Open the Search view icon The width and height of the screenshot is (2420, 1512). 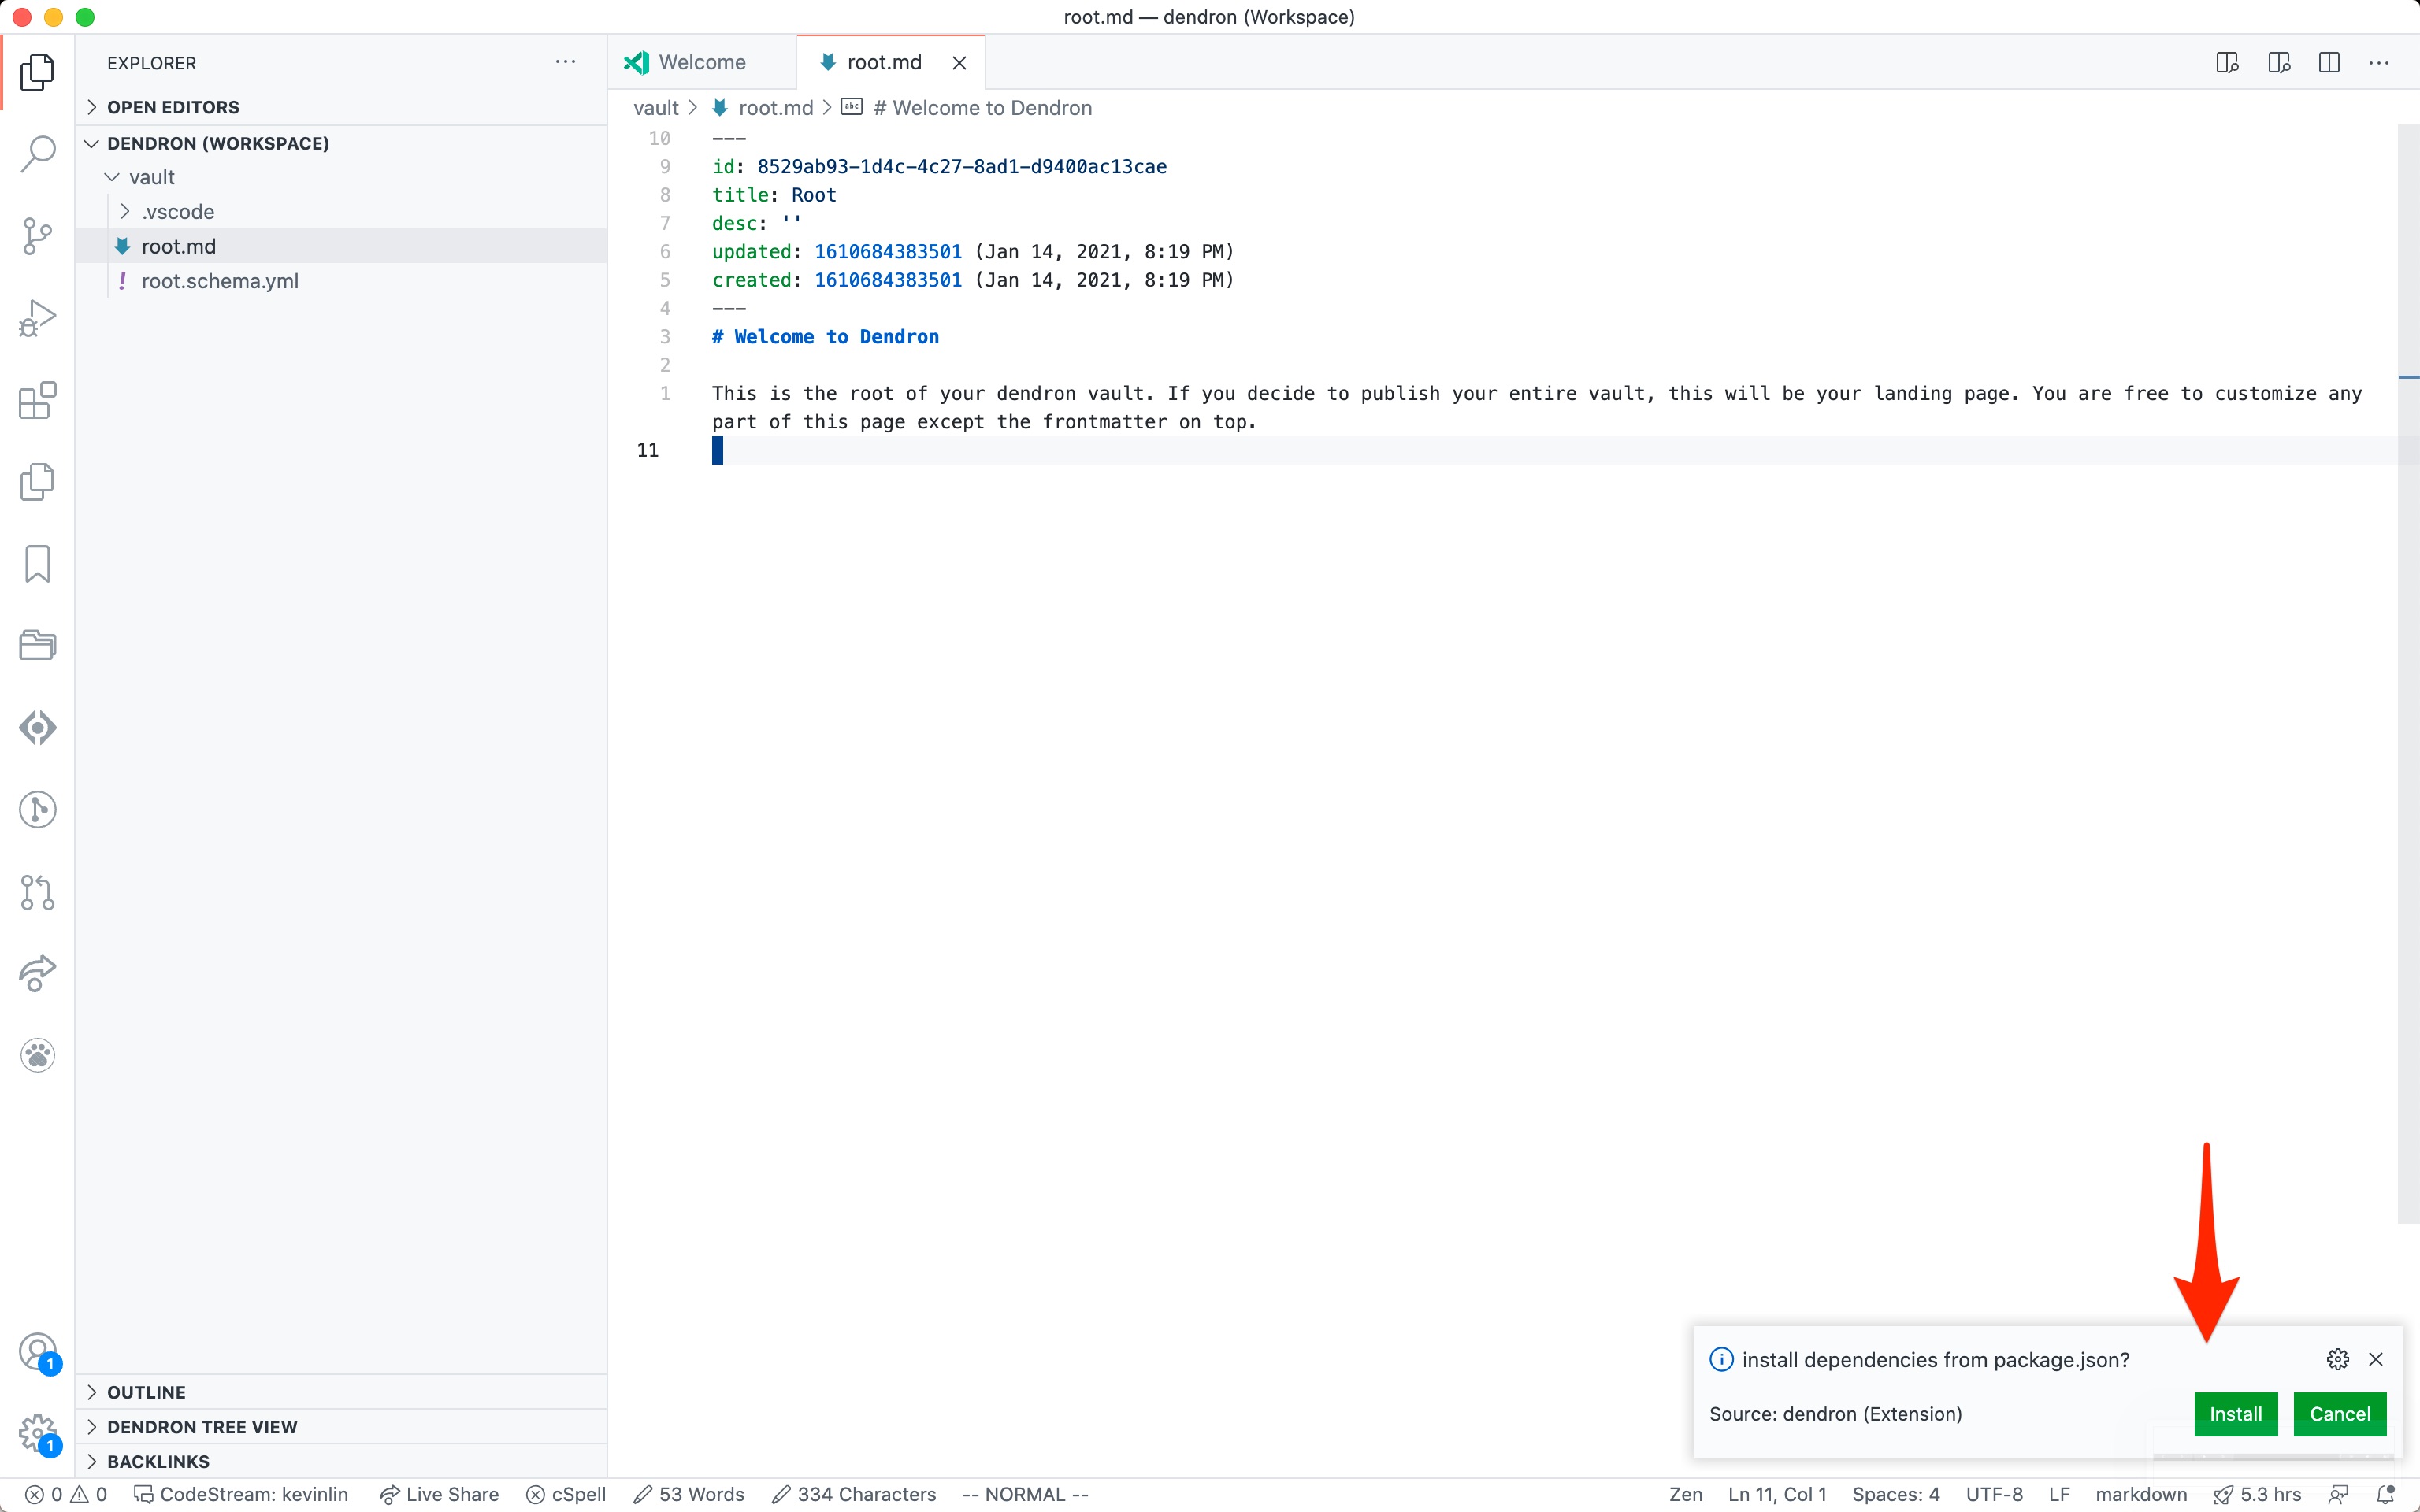(37, 154)
